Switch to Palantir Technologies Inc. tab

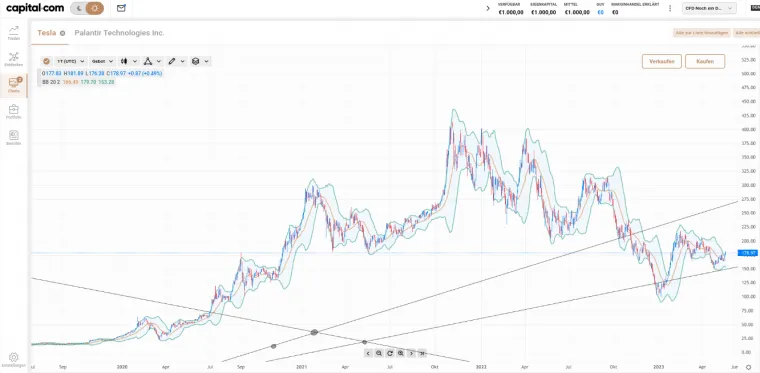click(119, 33)
